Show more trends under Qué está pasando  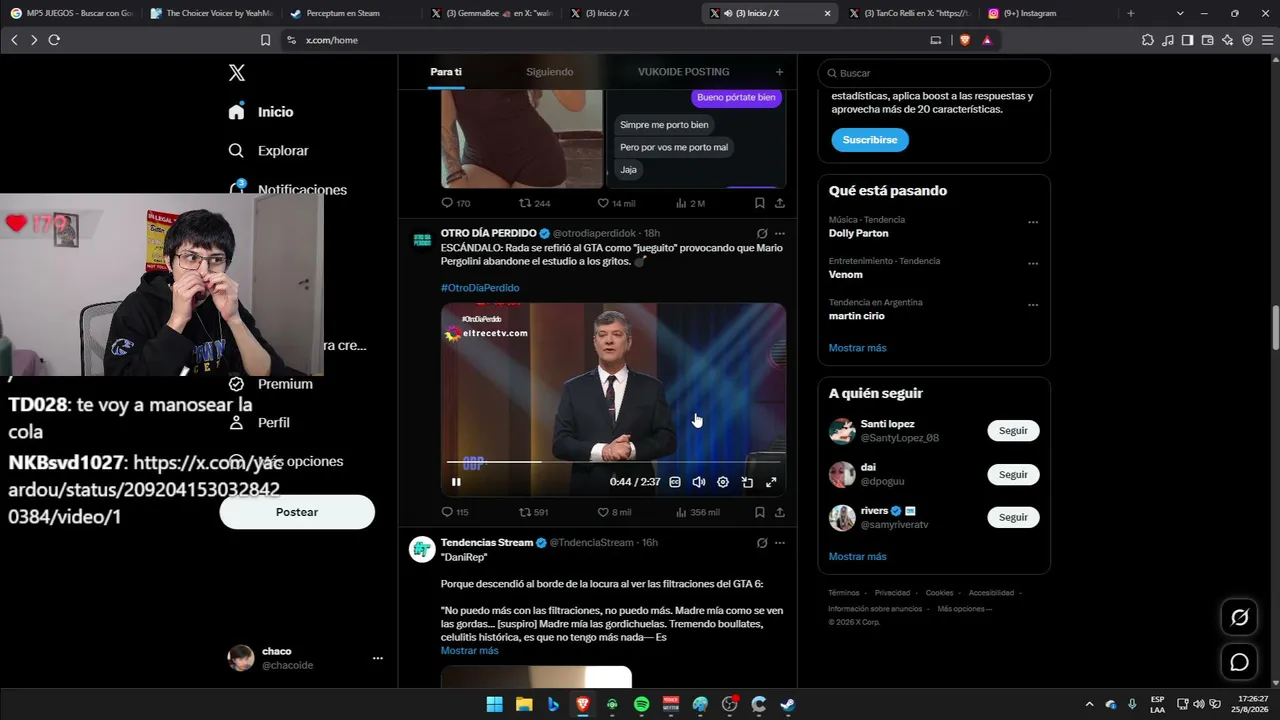(x=857, y=348)
